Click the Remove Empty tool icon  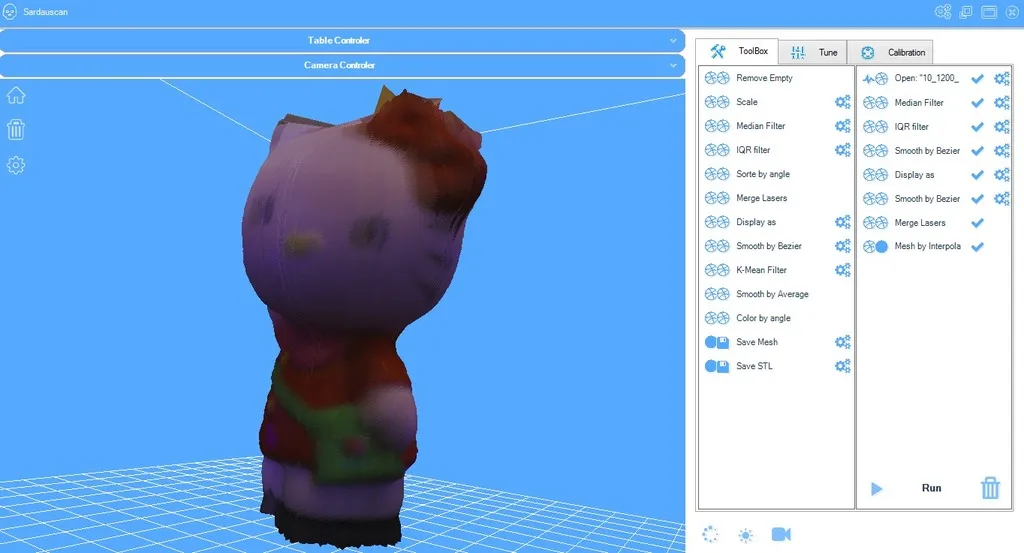(x=716, y=78)
